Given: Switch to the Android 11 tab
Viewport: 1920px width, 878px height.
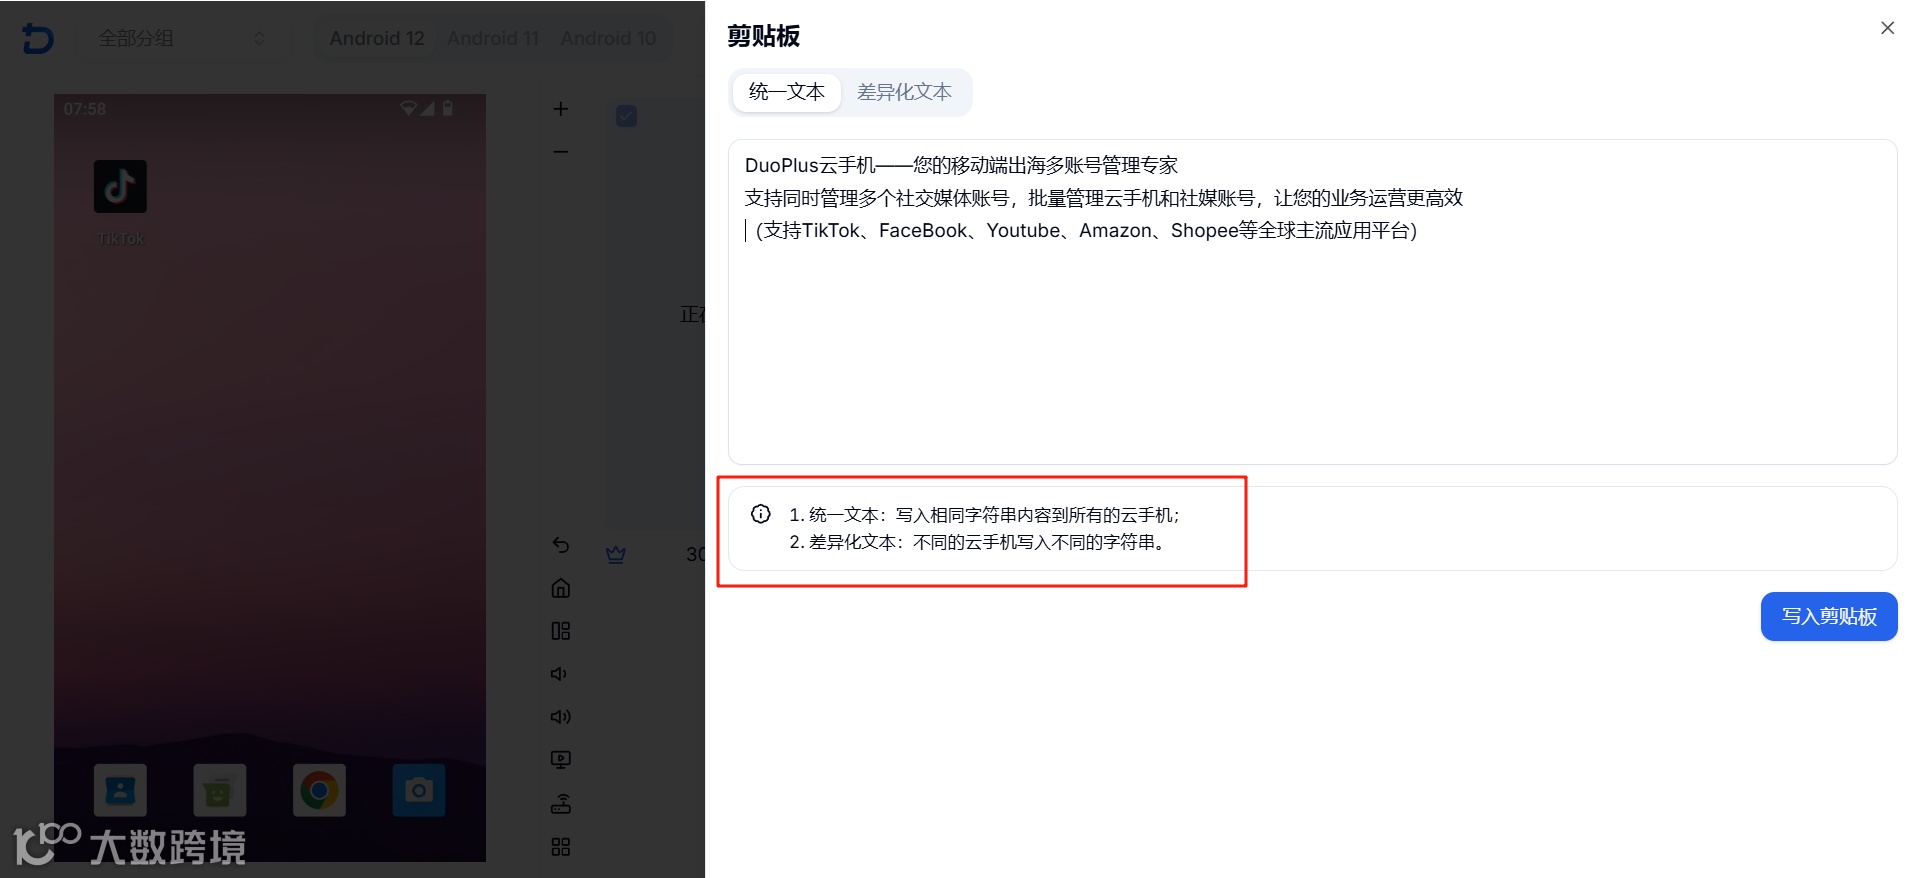Looking at the screenshot, I should coord(493,38).
